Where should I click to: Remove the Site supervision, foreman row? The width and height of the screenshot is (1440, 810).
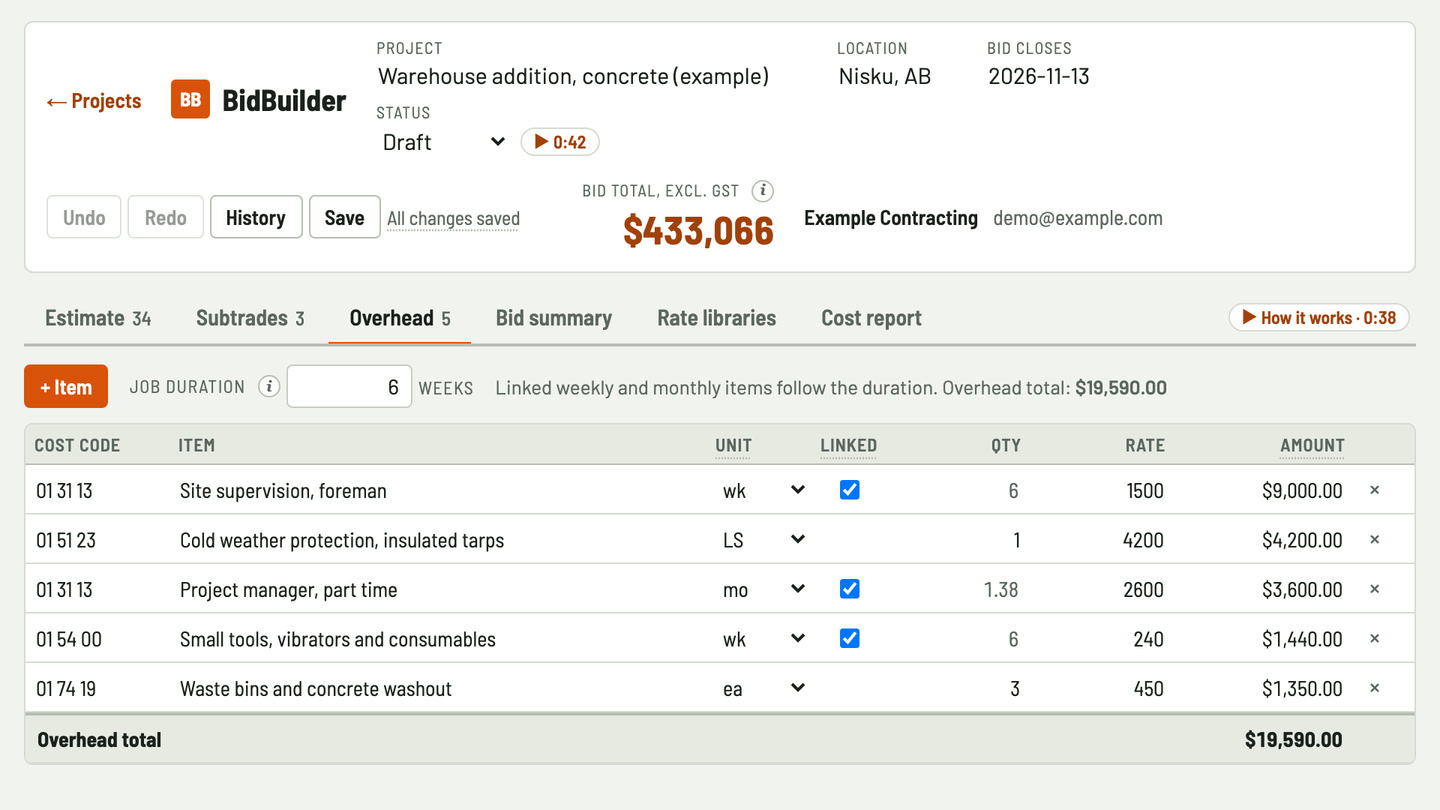1374,490
